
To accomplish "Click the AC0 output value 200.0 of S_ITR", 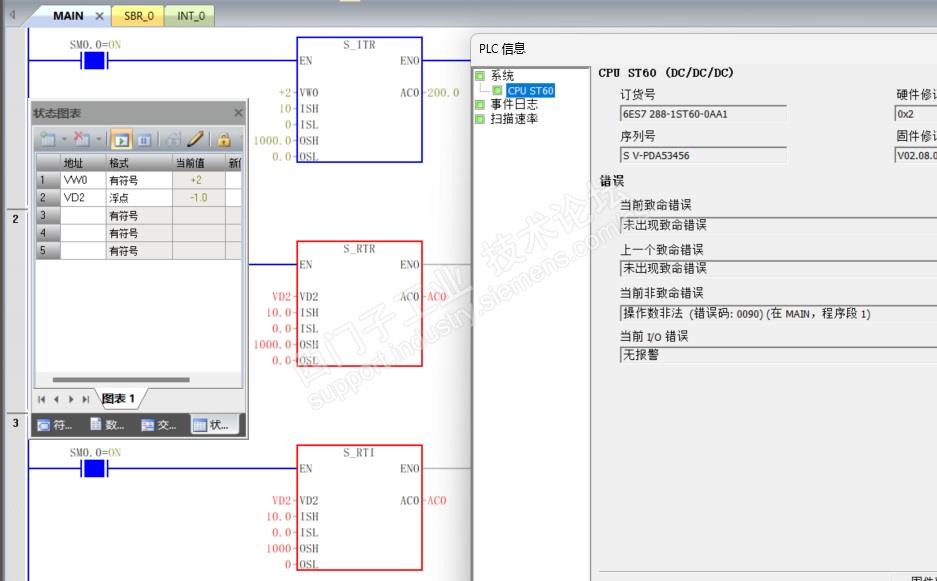I will 443,93.
